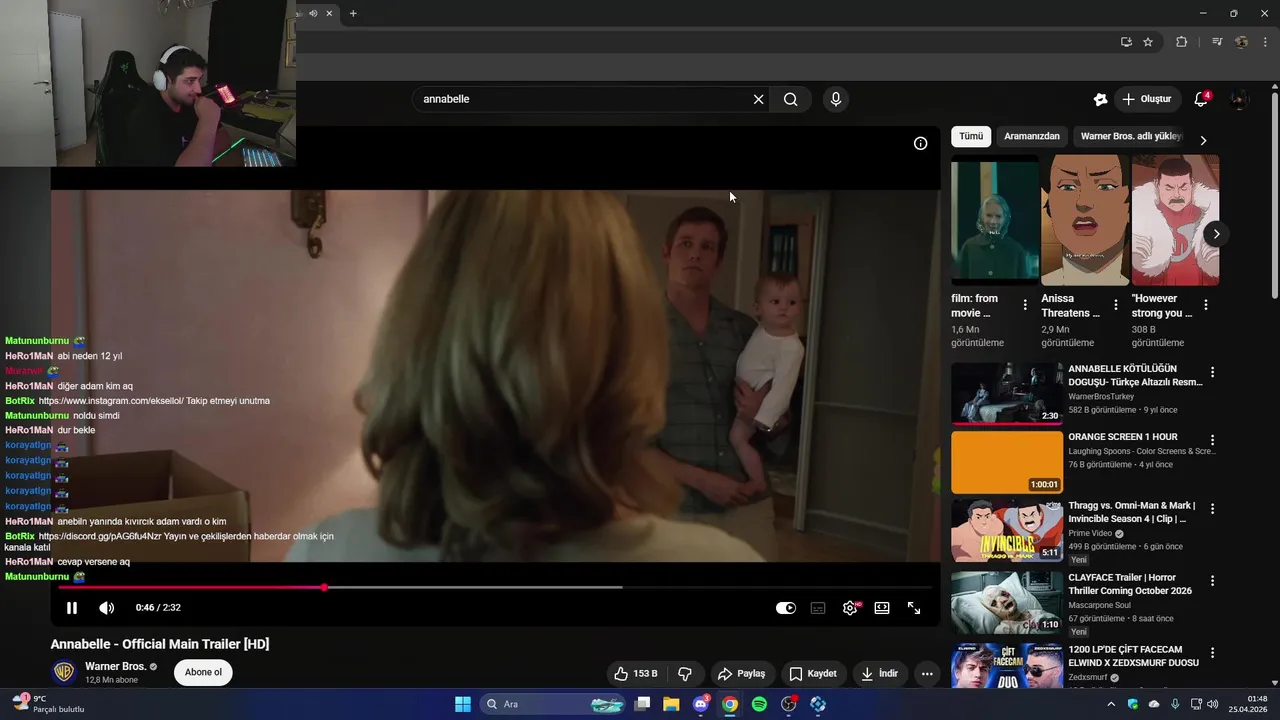Mute the tab via speaker icon
The image size is (1280, 720).
(x=313, y=13)
